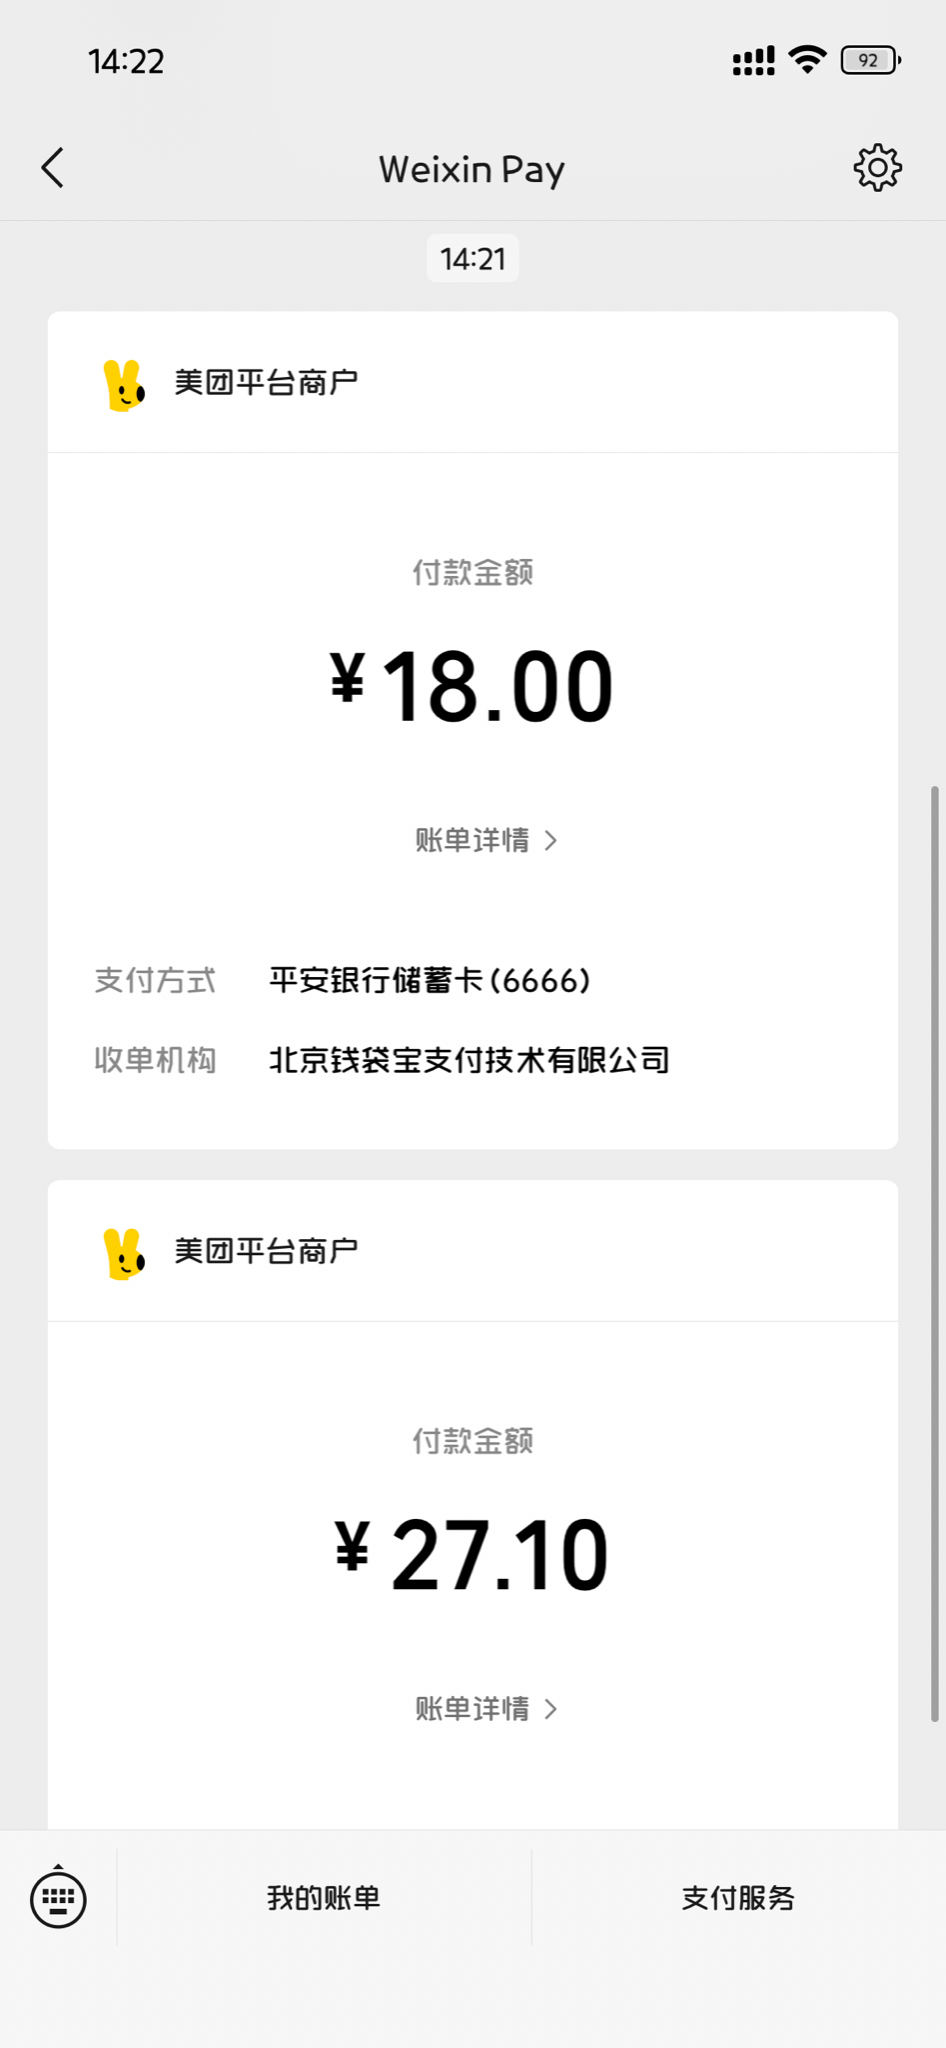Open the second 美团平台商户 merchant name
946x2048 pixels.
click(266, 1250)
